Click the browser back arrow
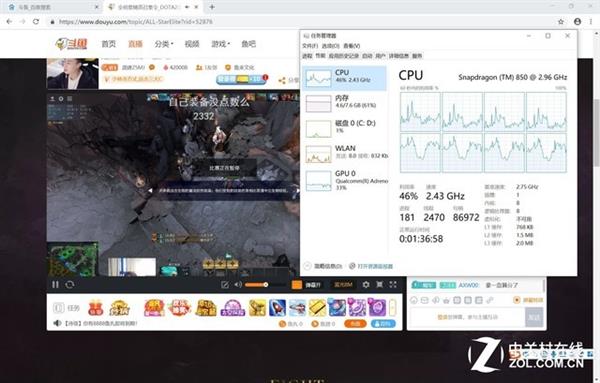600x383 pixels. coord(9,22)
